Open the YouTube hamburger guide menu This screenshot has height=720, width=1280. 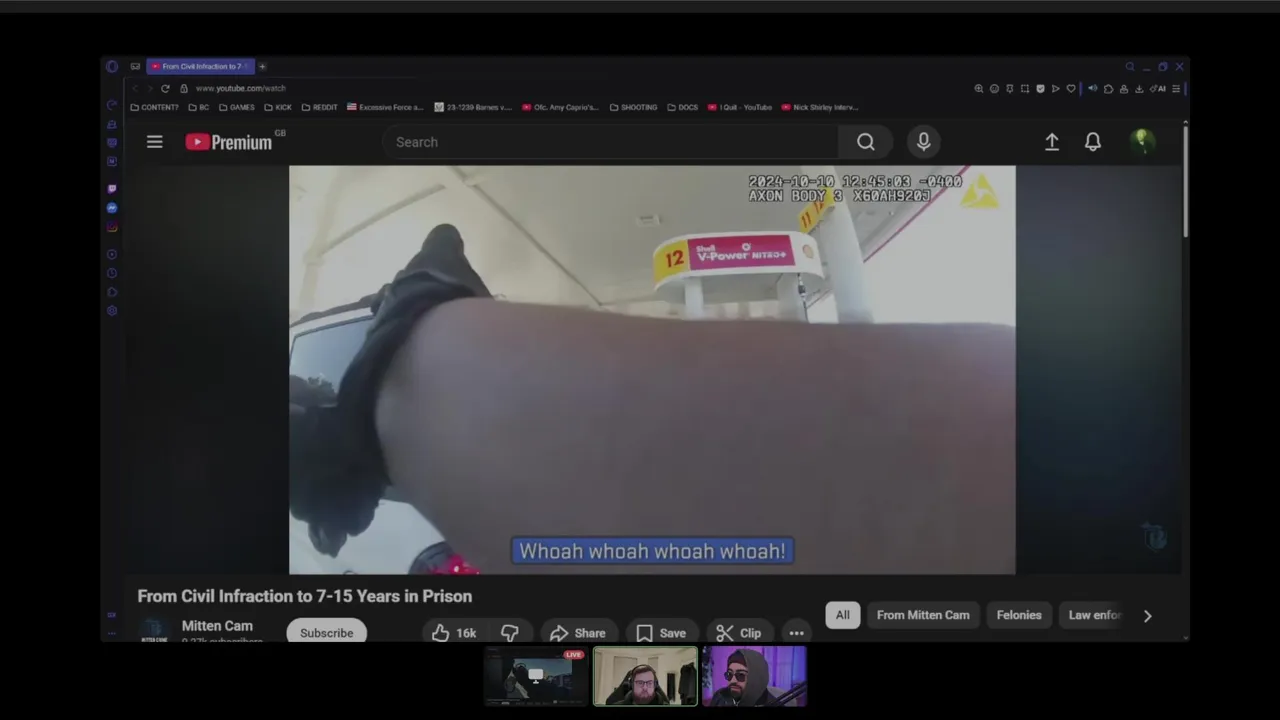click(x=154, y=142)
